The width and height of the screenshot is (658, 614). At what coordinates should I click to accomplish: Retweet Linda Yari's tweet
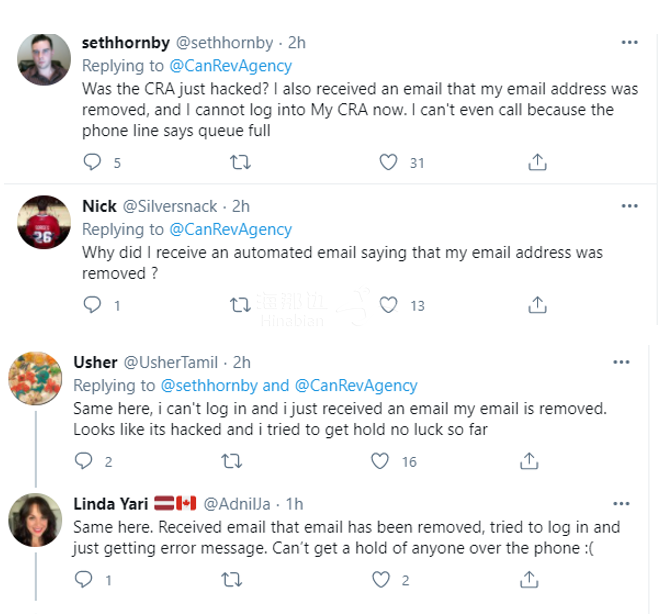232,578
